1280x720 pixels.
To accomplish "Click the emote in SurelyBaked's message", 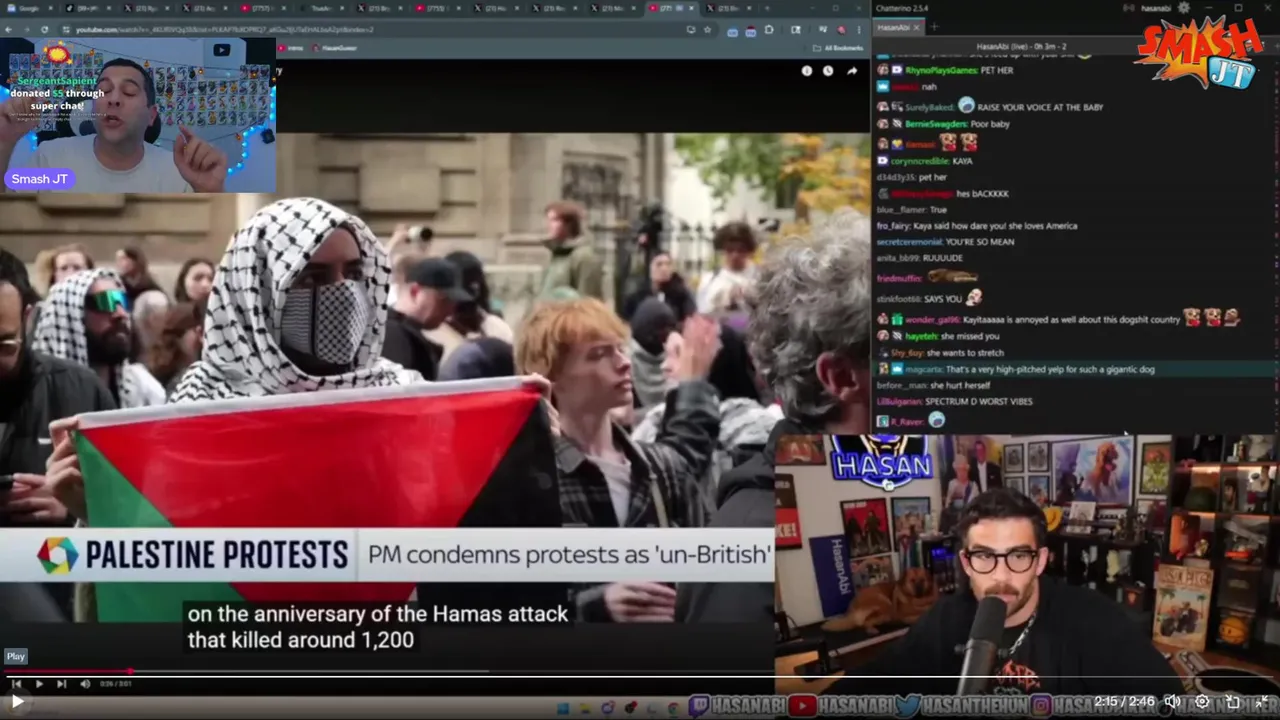I will [x=966, y=105].
